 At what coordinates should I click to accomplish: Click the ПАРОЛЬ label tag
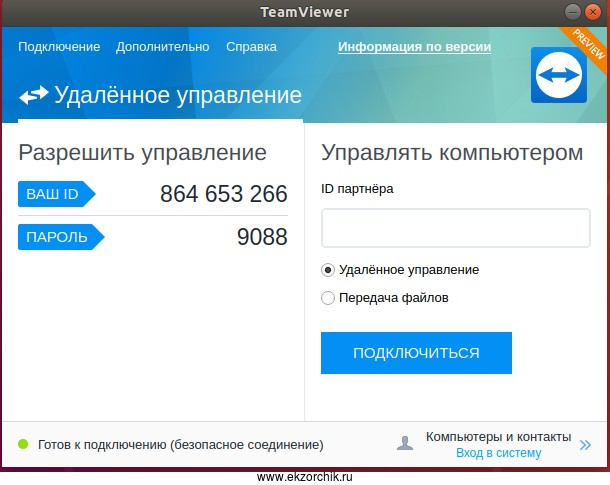[x=61, y=237]
